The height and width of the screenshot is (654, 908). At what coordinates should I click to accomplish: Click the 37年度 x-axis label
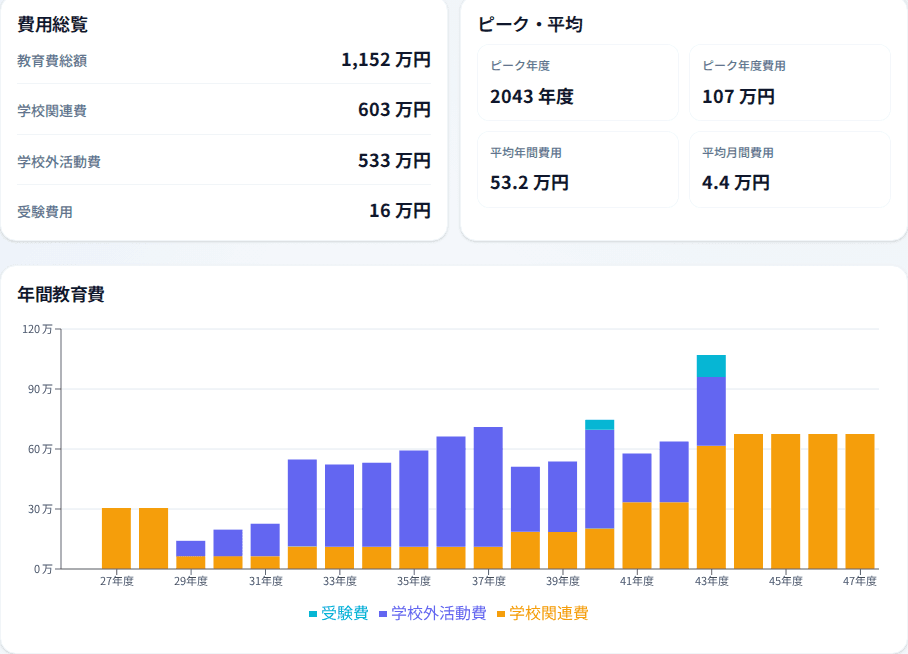[488, 581]
